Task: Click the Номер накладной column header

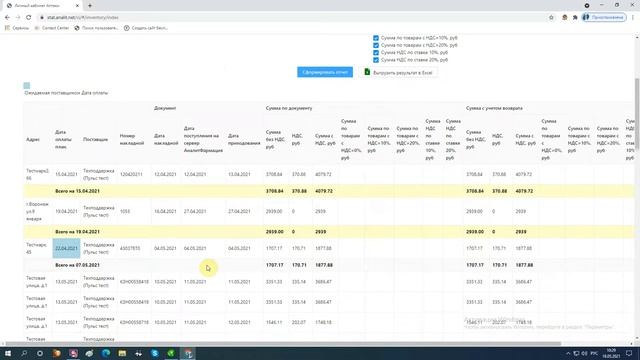Action: pos(132,140)
